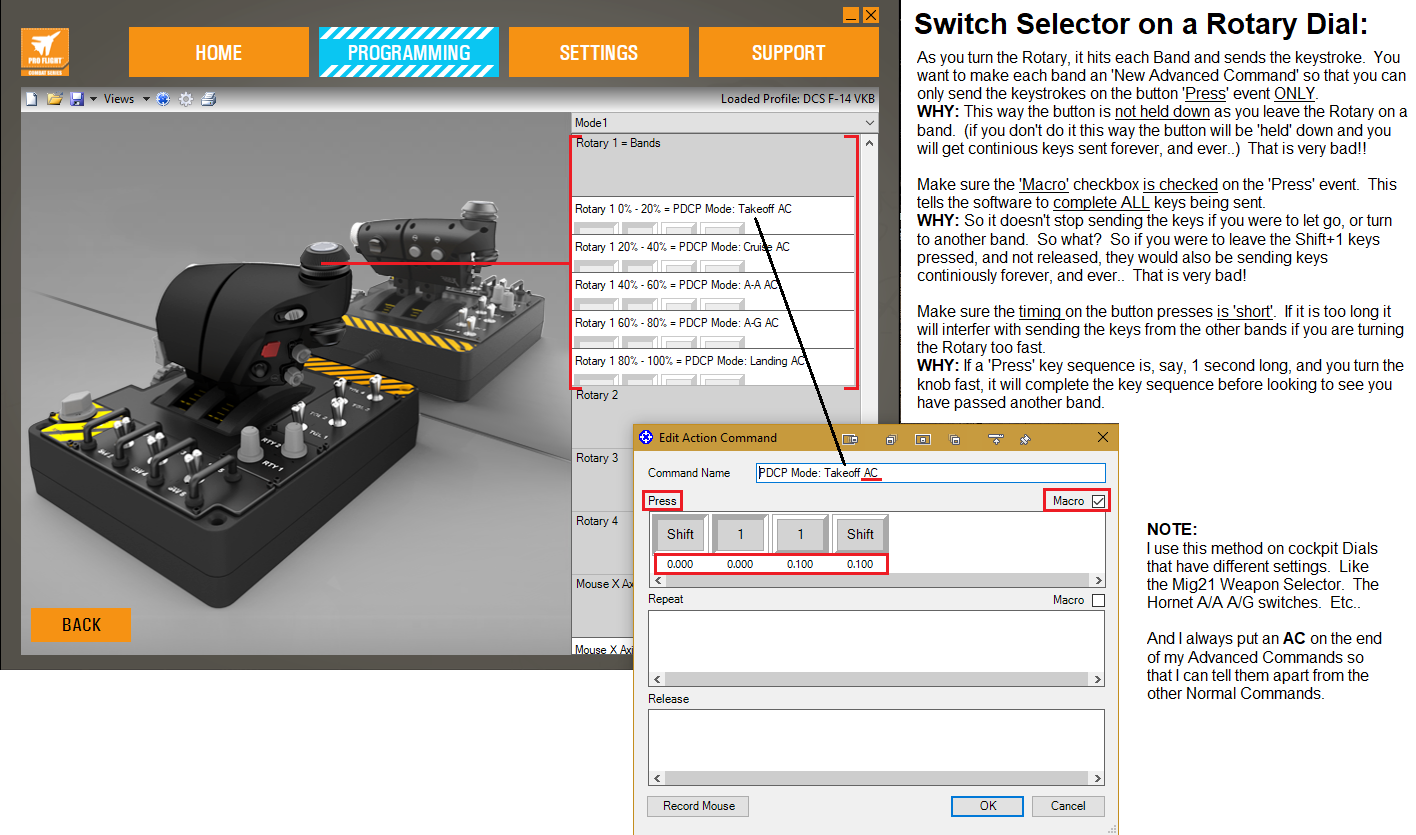This screenshot has height=835, width=1416.
Task: Click the up arrow of the control list scrollbar
Action: click(869, 143)
